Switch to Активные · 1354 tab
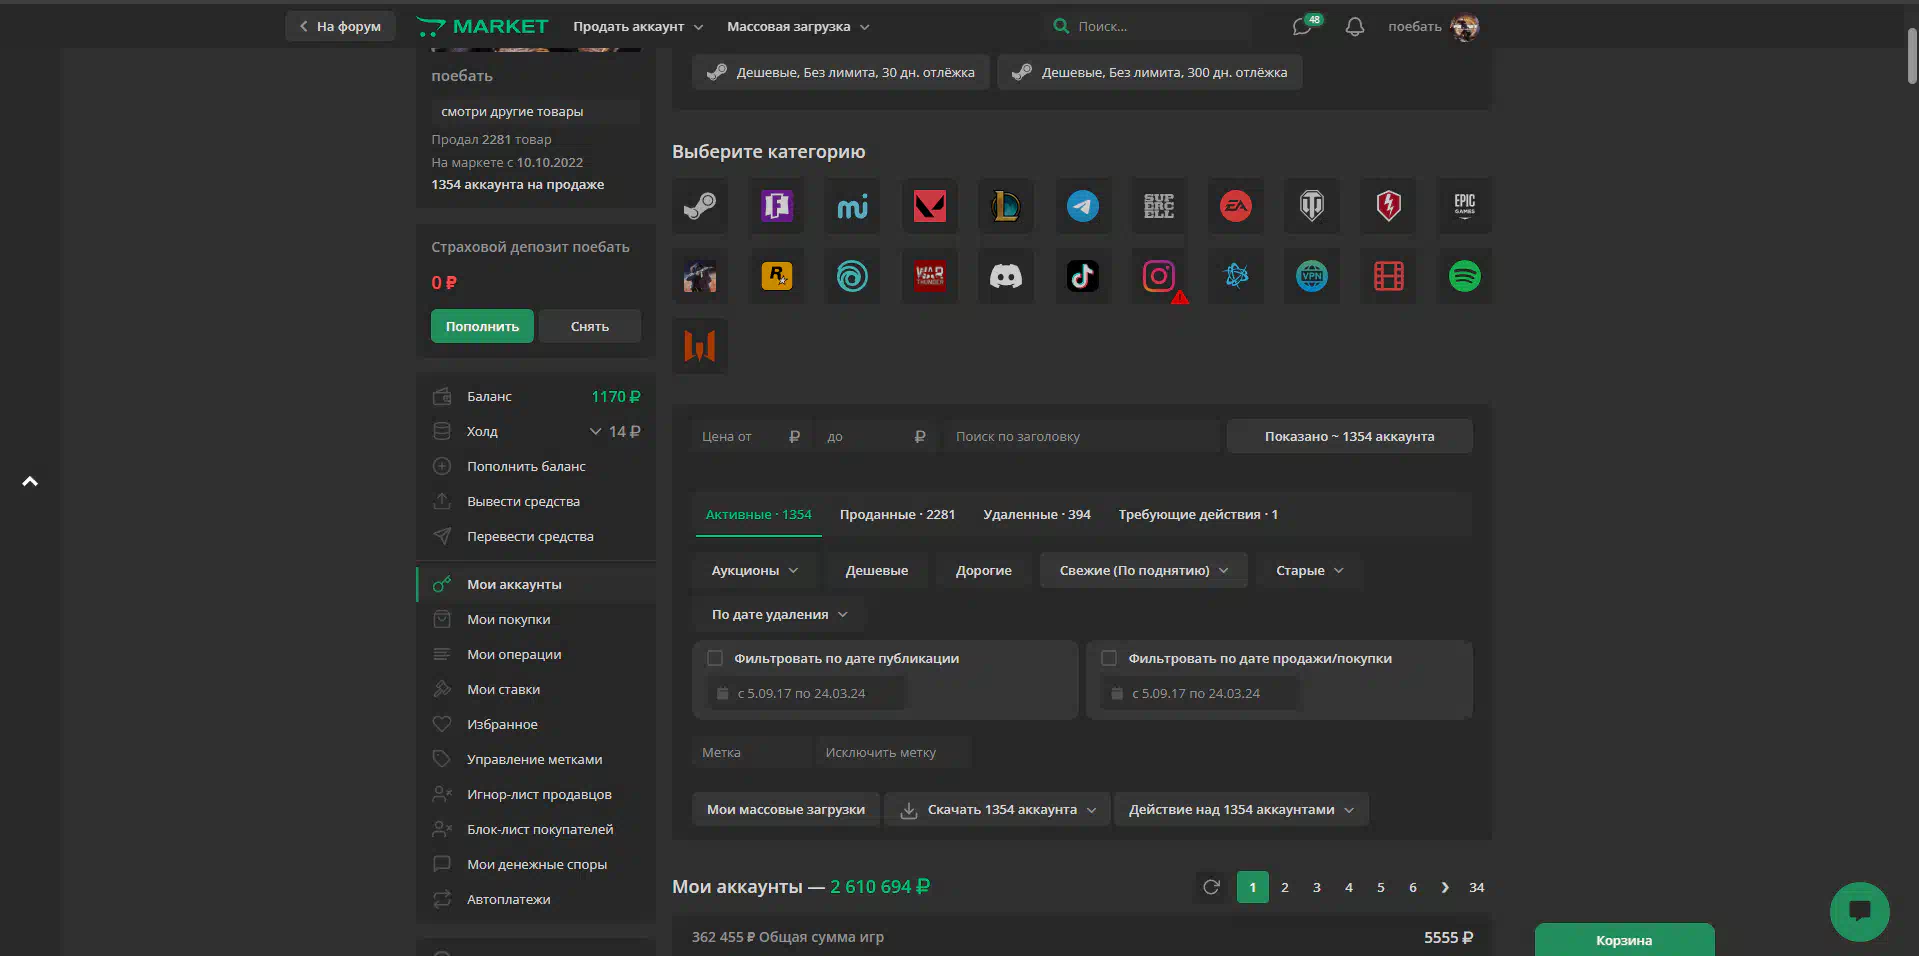 (x=758, y=514)
